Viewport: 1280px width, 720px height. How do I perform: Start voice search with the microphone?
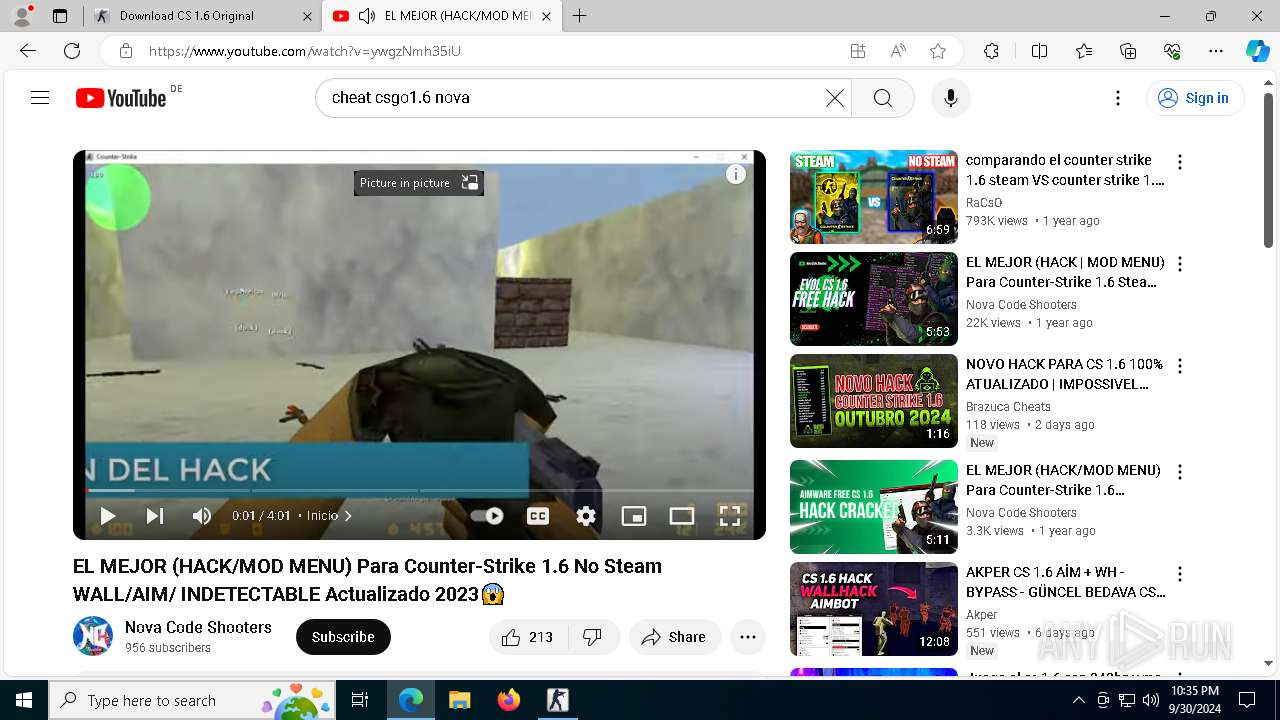pos(951,98)
